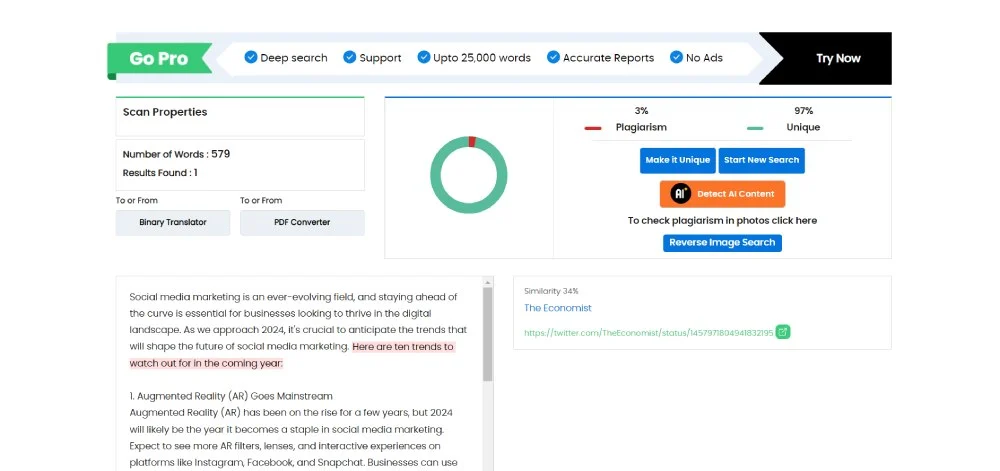Image resolution: width=1000 pixels, height=471 pixels.
Task: Click the No Ads checkmark icon
Action: pyautogui.click(x=676, y=57)
